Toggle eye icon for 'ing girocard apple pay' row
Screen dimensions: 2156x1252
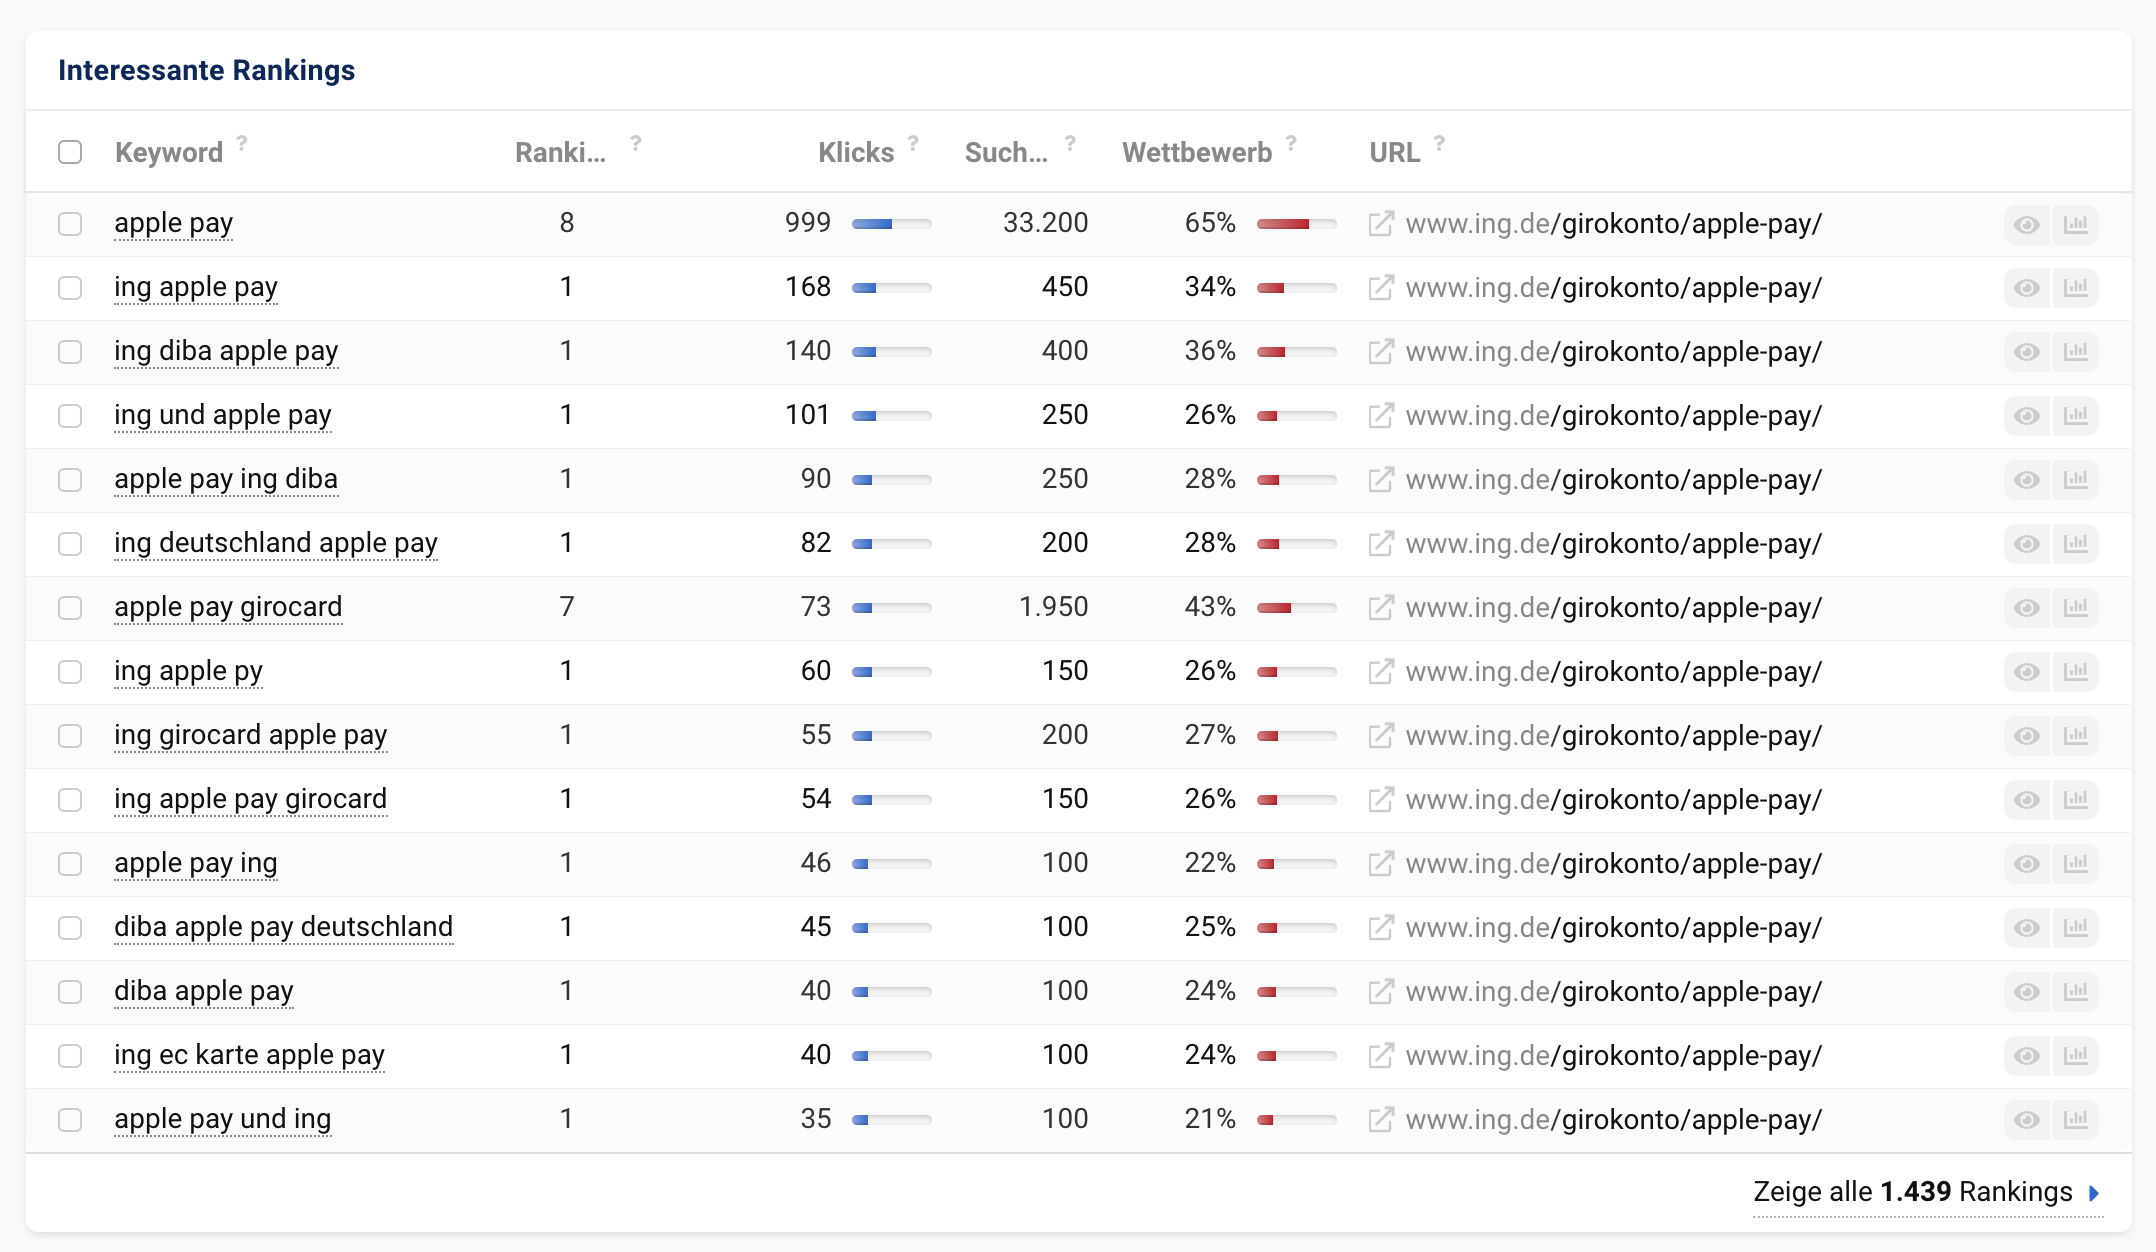pyautogui.click(x=2027, y=736)
